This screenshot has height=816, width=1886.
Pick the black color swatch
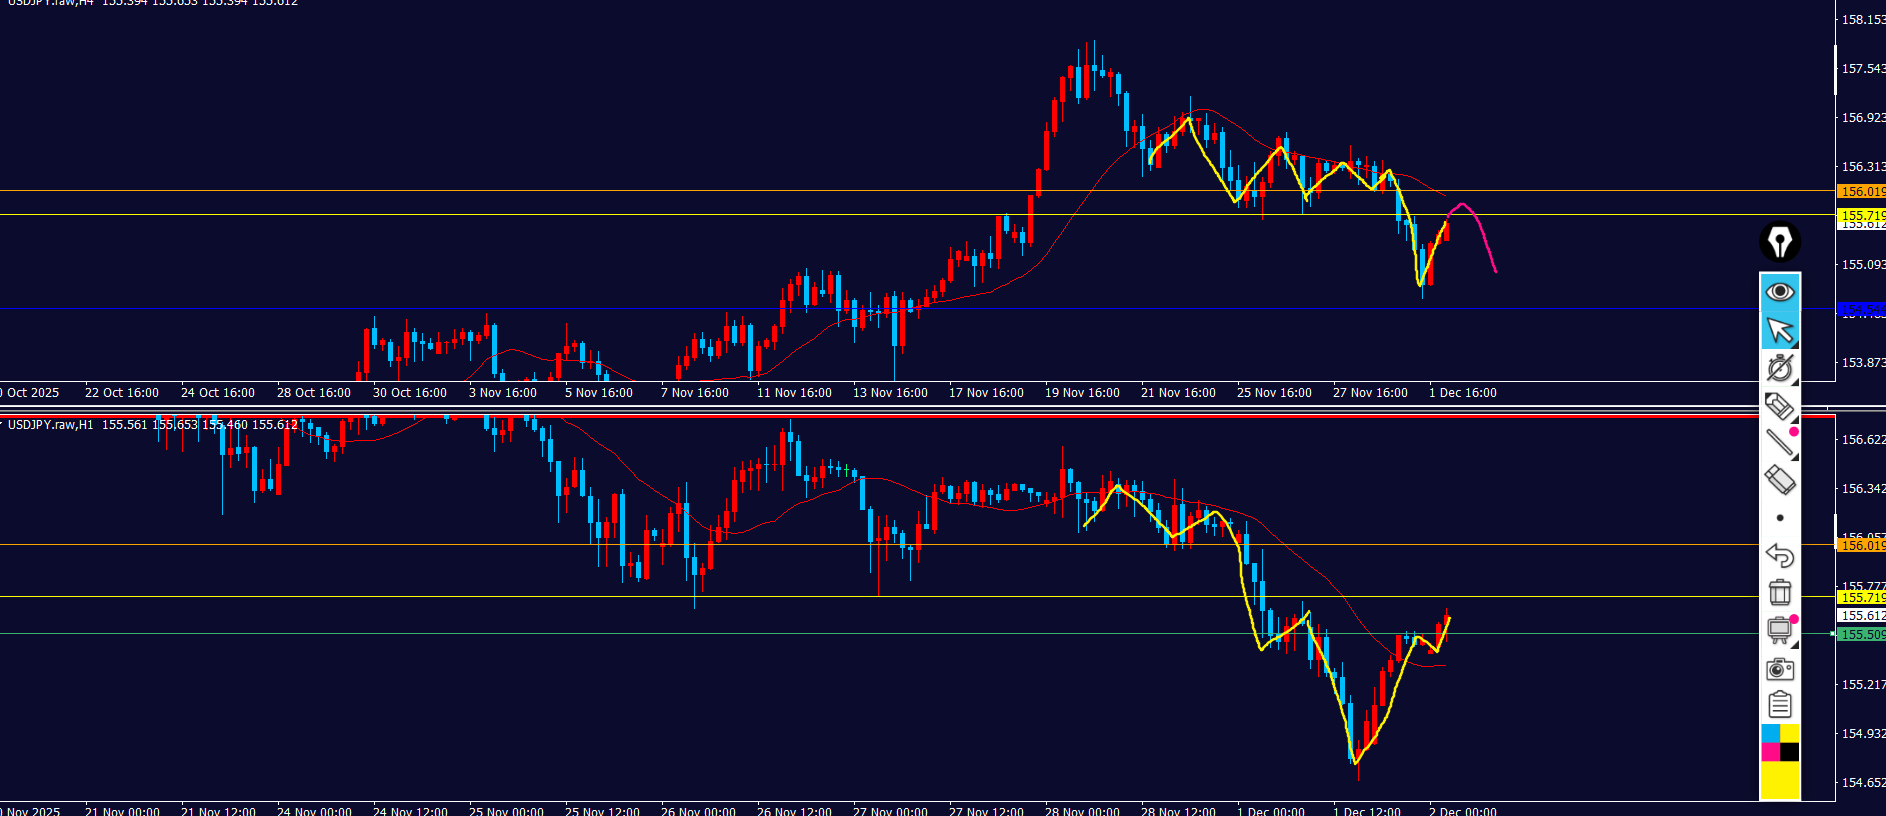pyautogui.click(x=1790, y=752)
